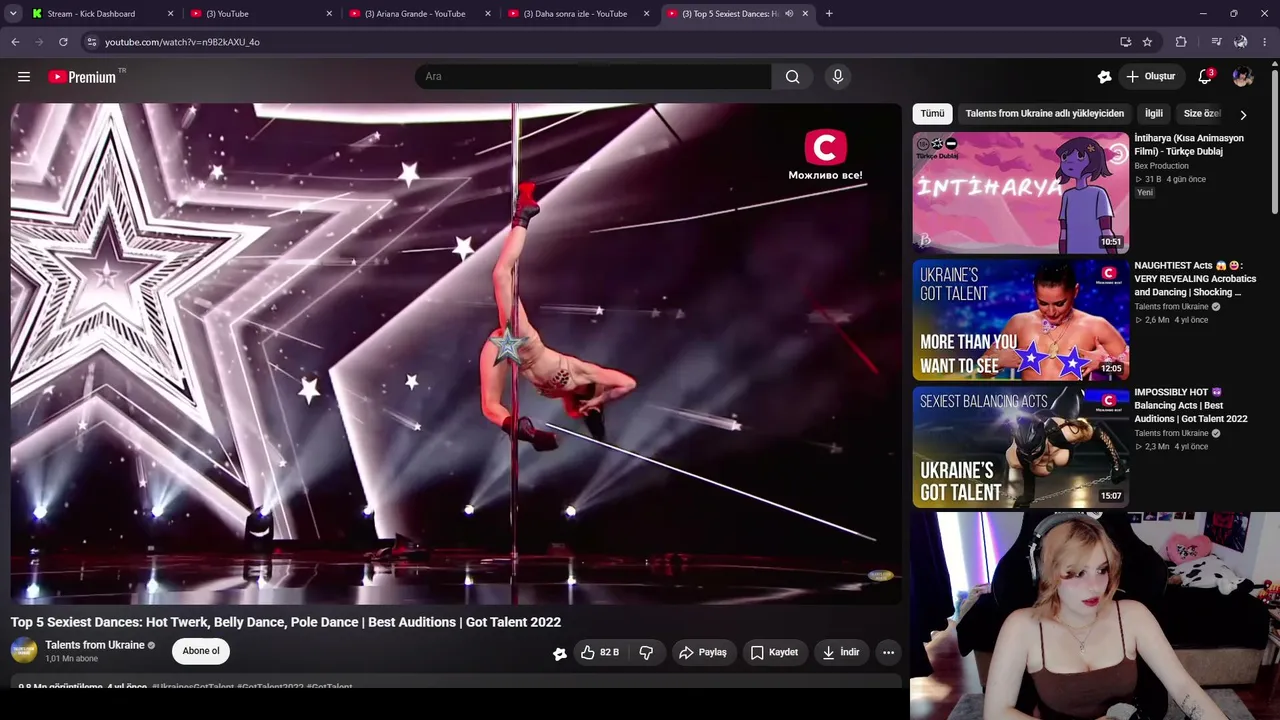Open more actions menu under the video
The width and height of the screenshot is (1280, 720).
(x=888, y=652)
